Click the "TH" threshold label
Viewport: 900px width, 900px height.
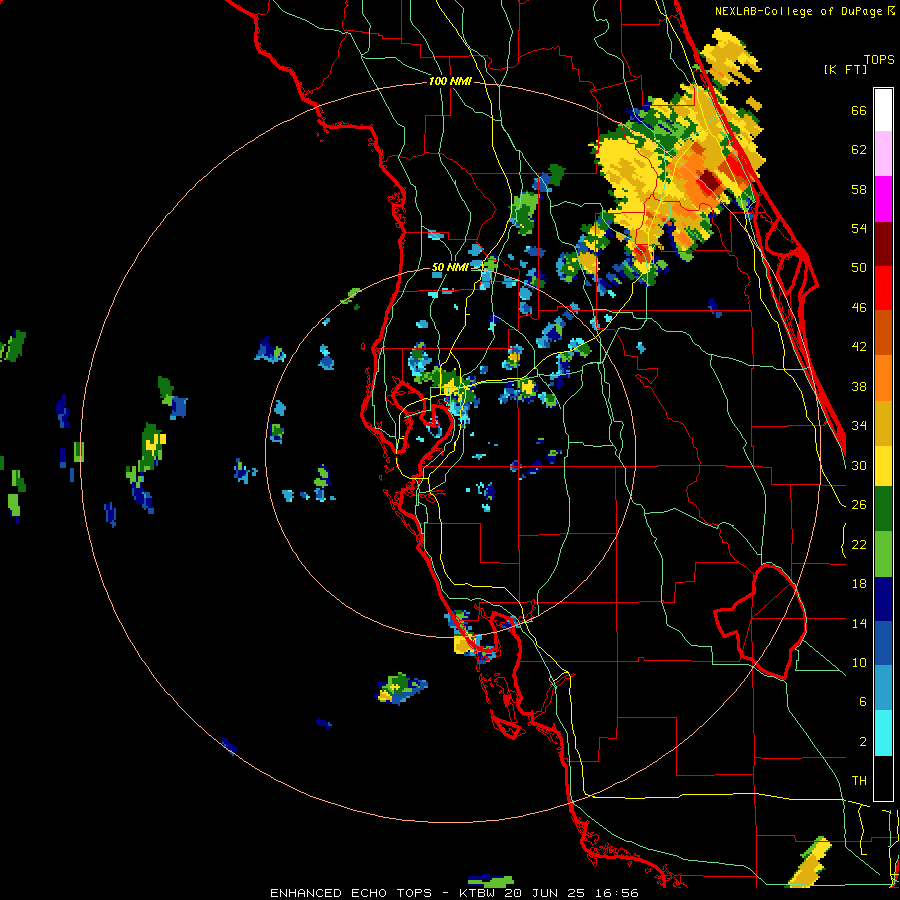pyautogui.click(x=859, y=781)
